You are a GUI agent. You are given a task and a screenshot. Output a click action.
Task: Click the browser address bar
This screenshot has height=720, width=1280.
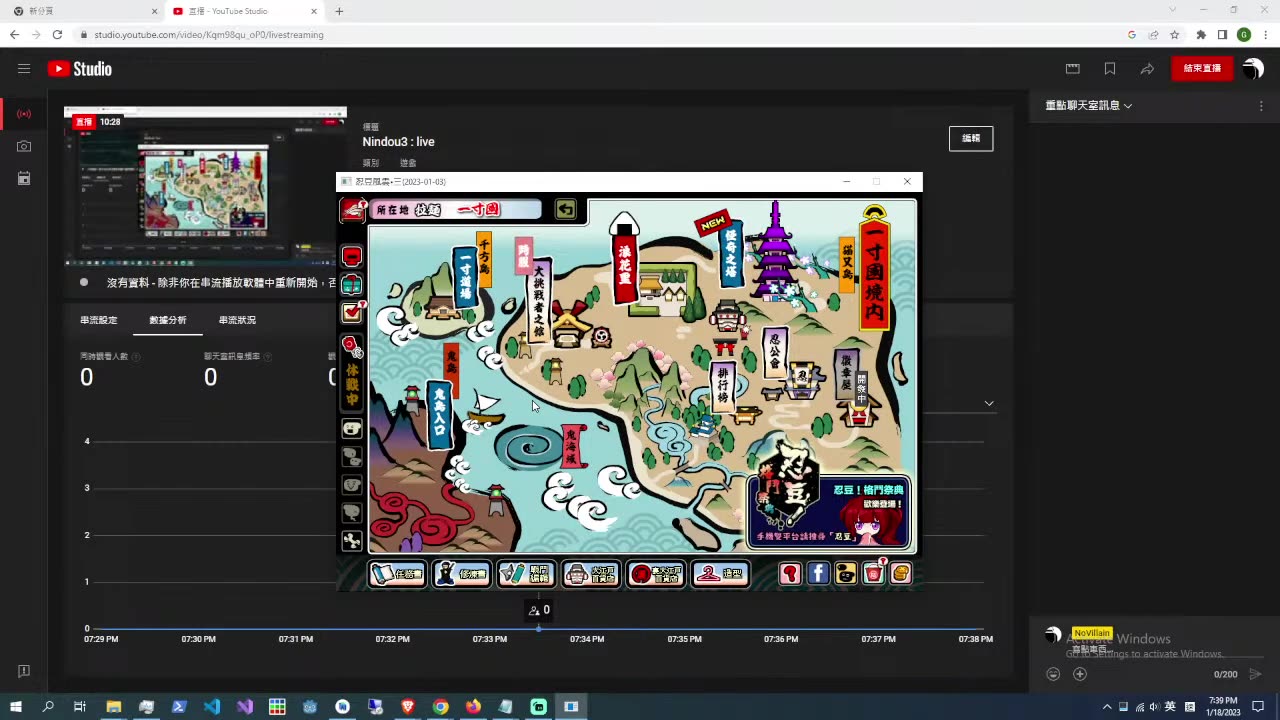pyautogui.click(x=600, y=34)
